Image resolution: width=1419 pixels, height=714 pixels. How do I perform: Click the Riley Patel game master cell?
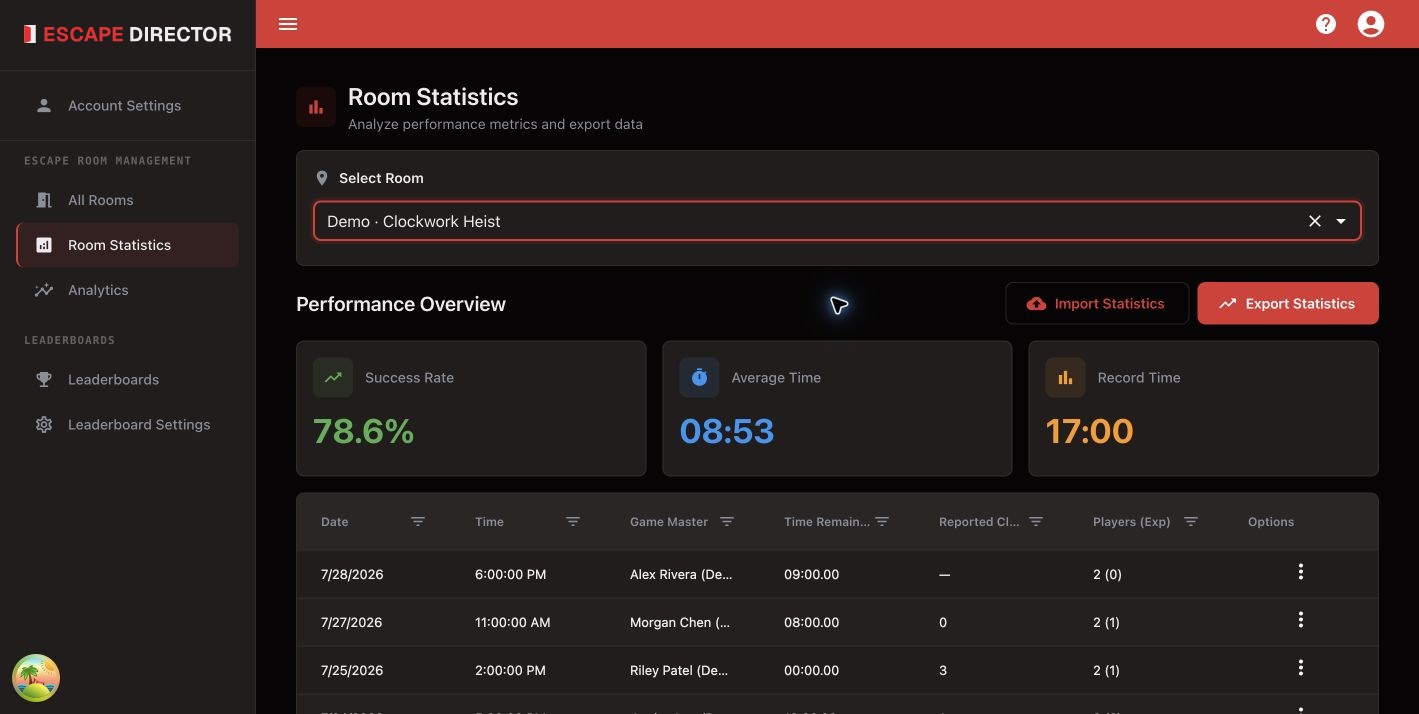[679, 670]
